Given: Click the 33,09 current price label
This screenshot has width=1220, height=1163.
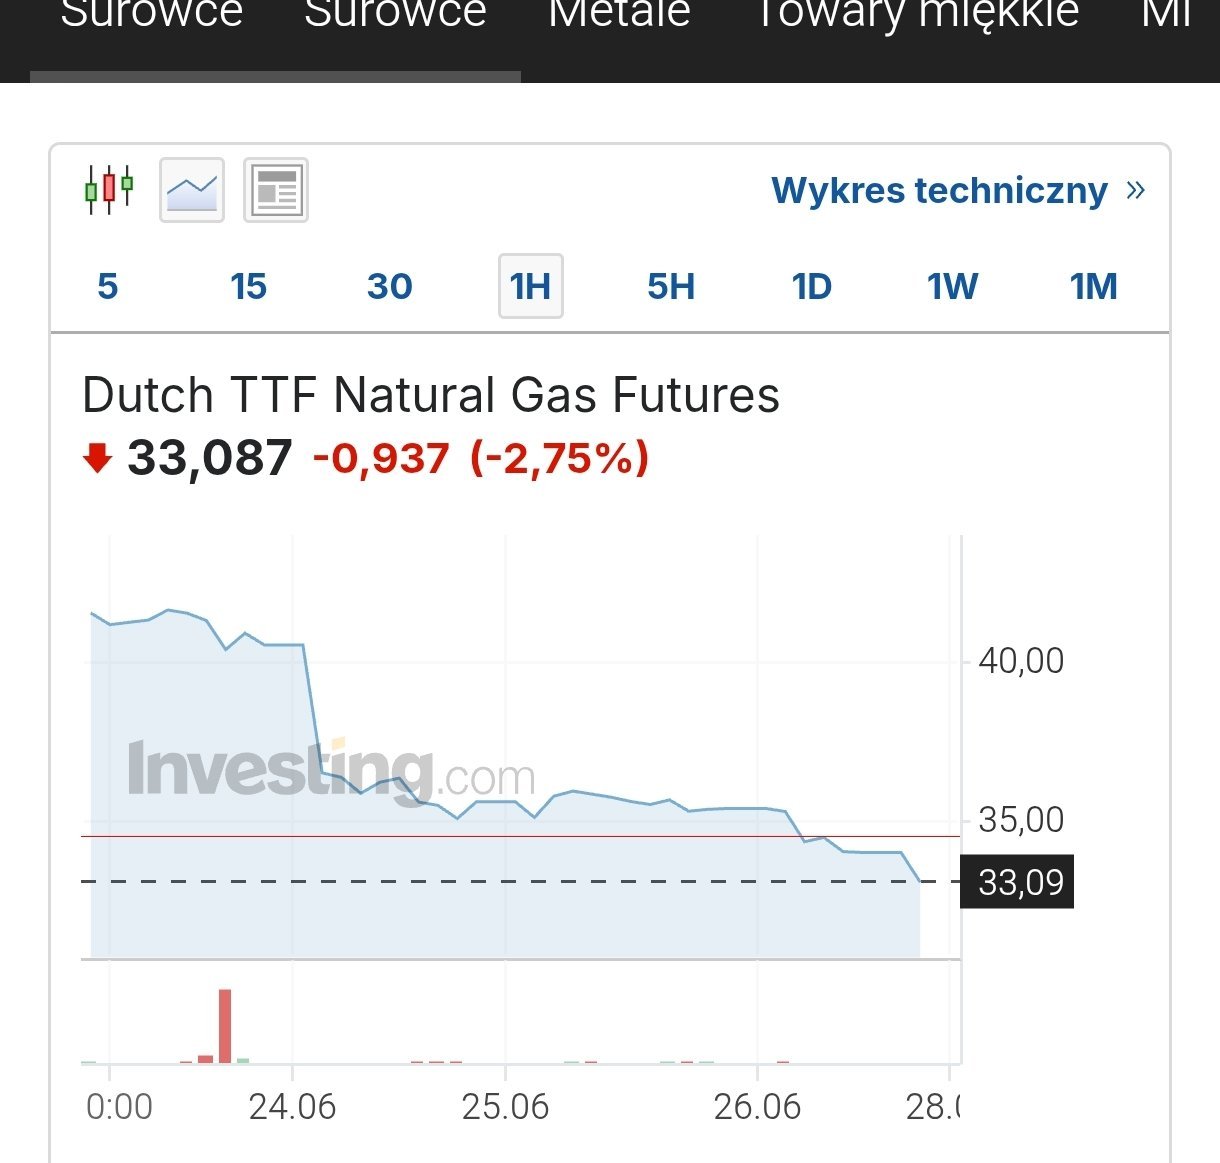Looking at the screenshot, I should 1018,882.
